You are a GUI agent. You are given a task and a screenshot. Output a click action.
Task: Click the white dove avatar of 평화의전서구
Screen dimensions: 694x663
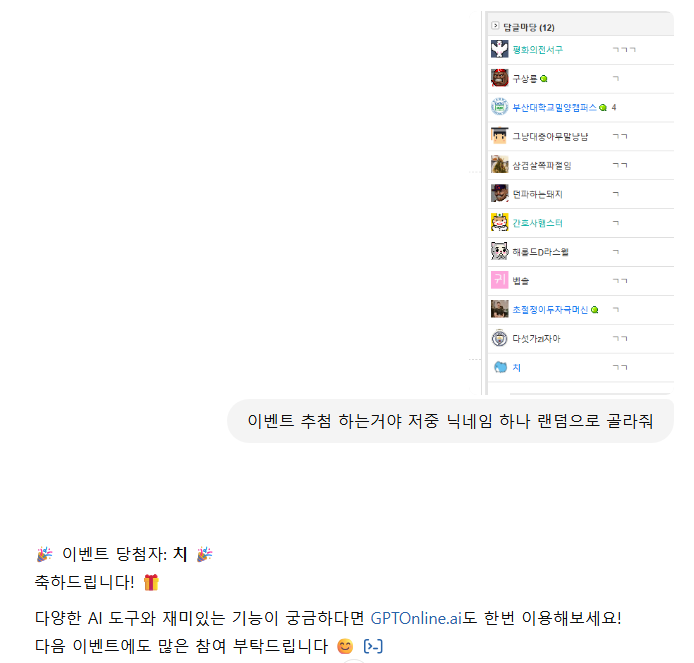pos(499,49)
